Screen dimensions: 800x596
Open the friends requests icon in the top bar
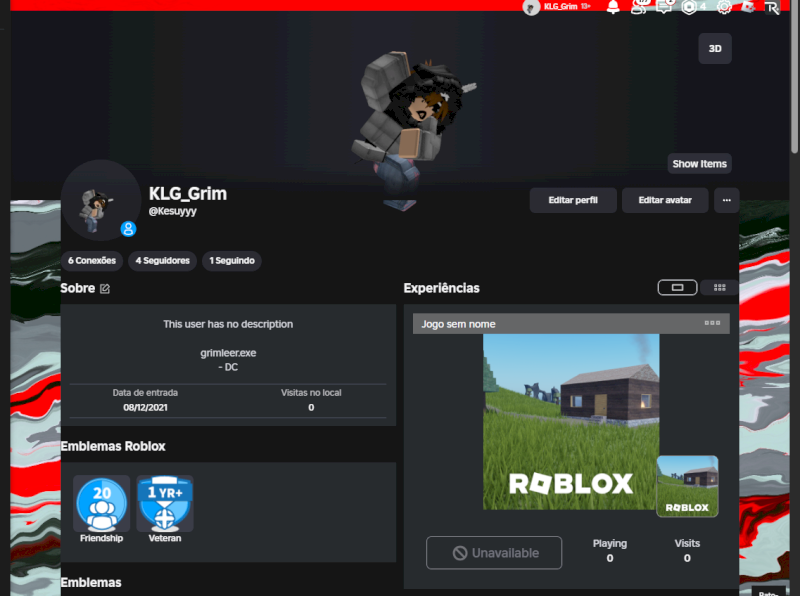pos(638,7)
